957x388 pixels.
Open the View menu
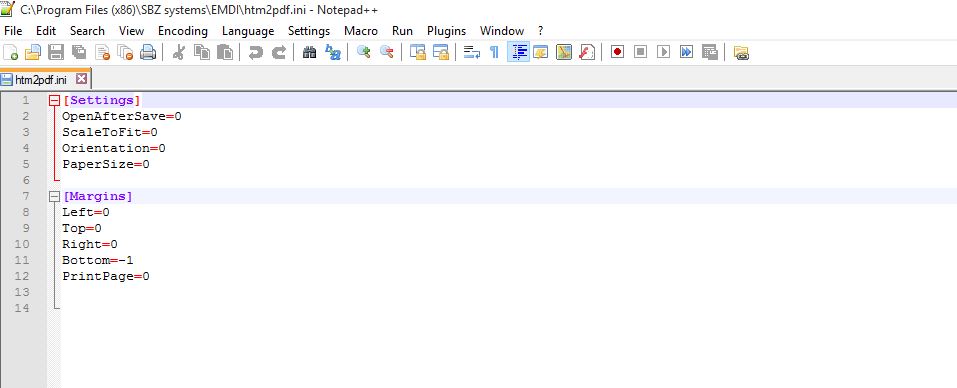[131, 31]
